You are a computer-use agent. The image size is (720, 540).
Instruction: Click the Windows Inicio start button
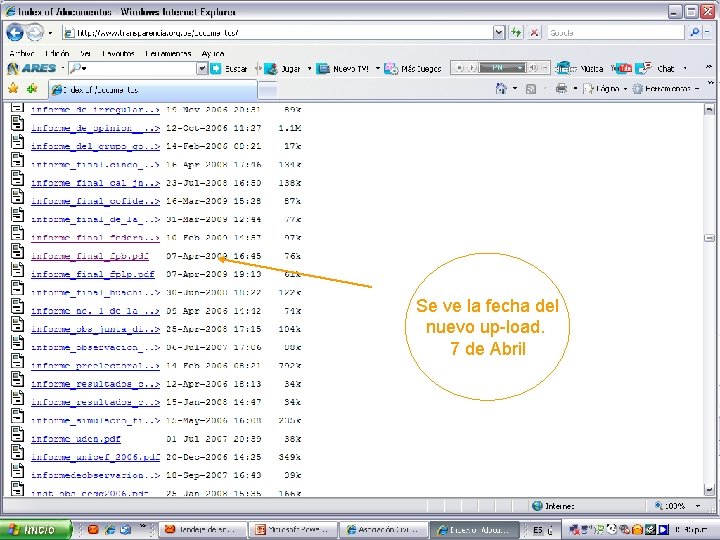(36, 529)
